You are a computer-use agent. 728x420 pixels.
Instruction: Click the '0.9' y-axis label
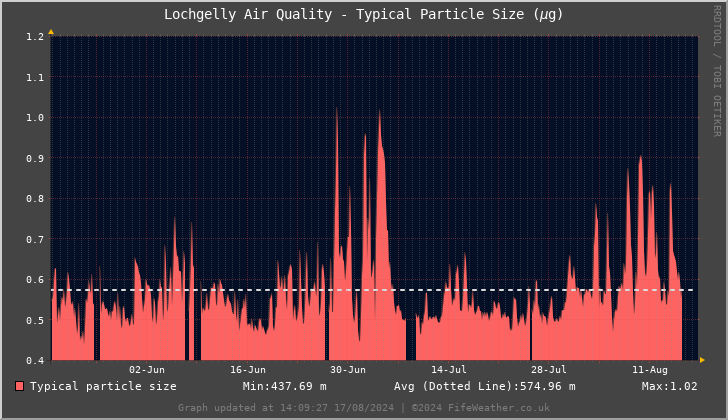tap(35, 159)
